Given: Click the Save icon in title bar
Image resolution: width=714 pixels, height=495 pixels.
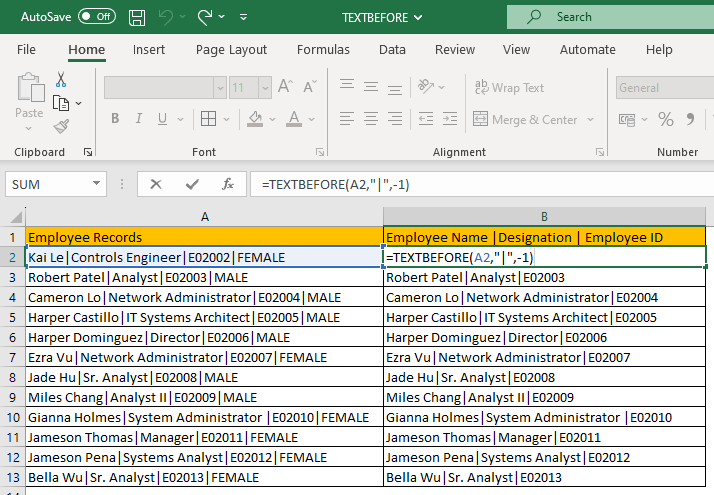Looking at the screenshot, I should 137,17.
